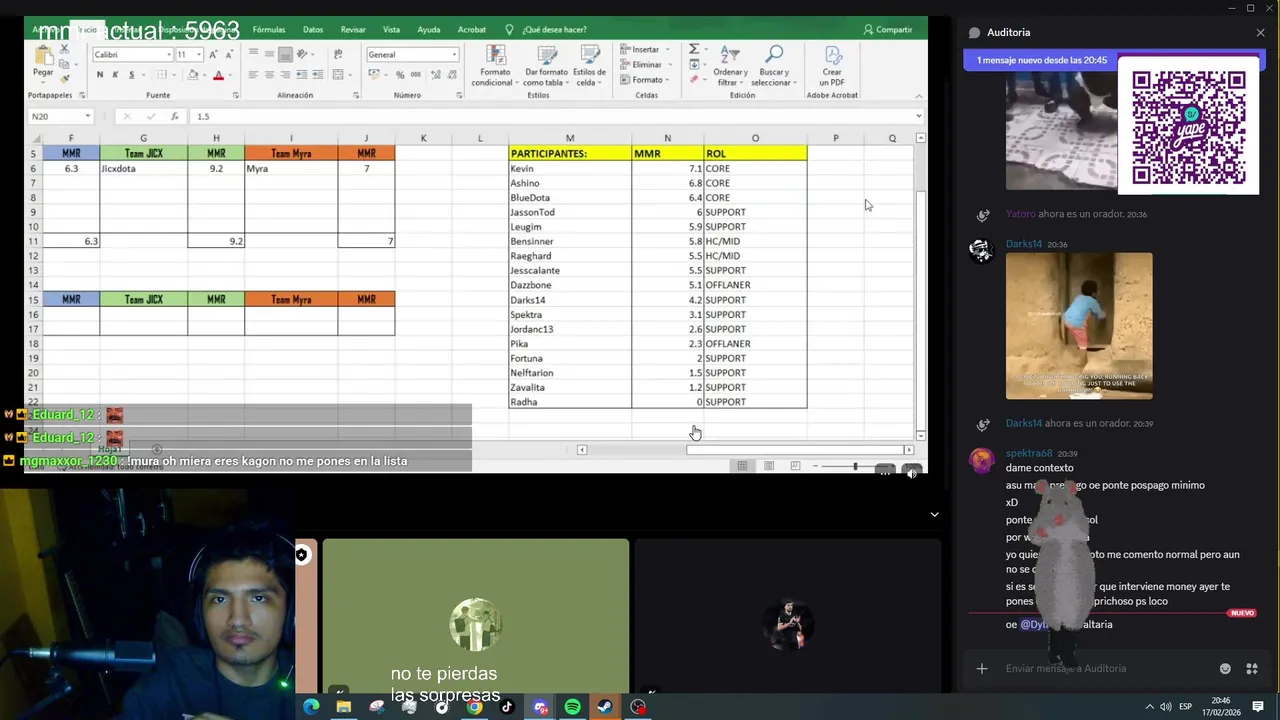
Task: Click Crear un PDF Acrobat icon
Action: [832, 55]
